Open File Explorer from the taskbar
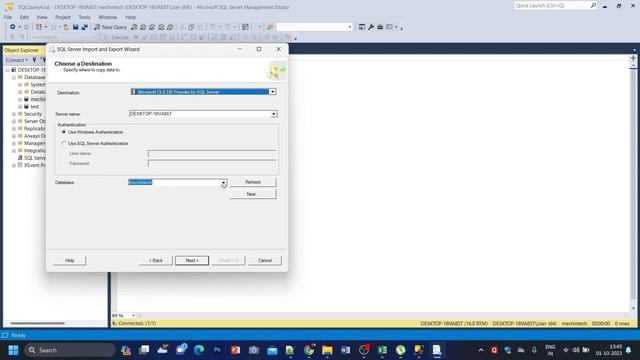This screenshot has height=360, width=640. (327, 350)
